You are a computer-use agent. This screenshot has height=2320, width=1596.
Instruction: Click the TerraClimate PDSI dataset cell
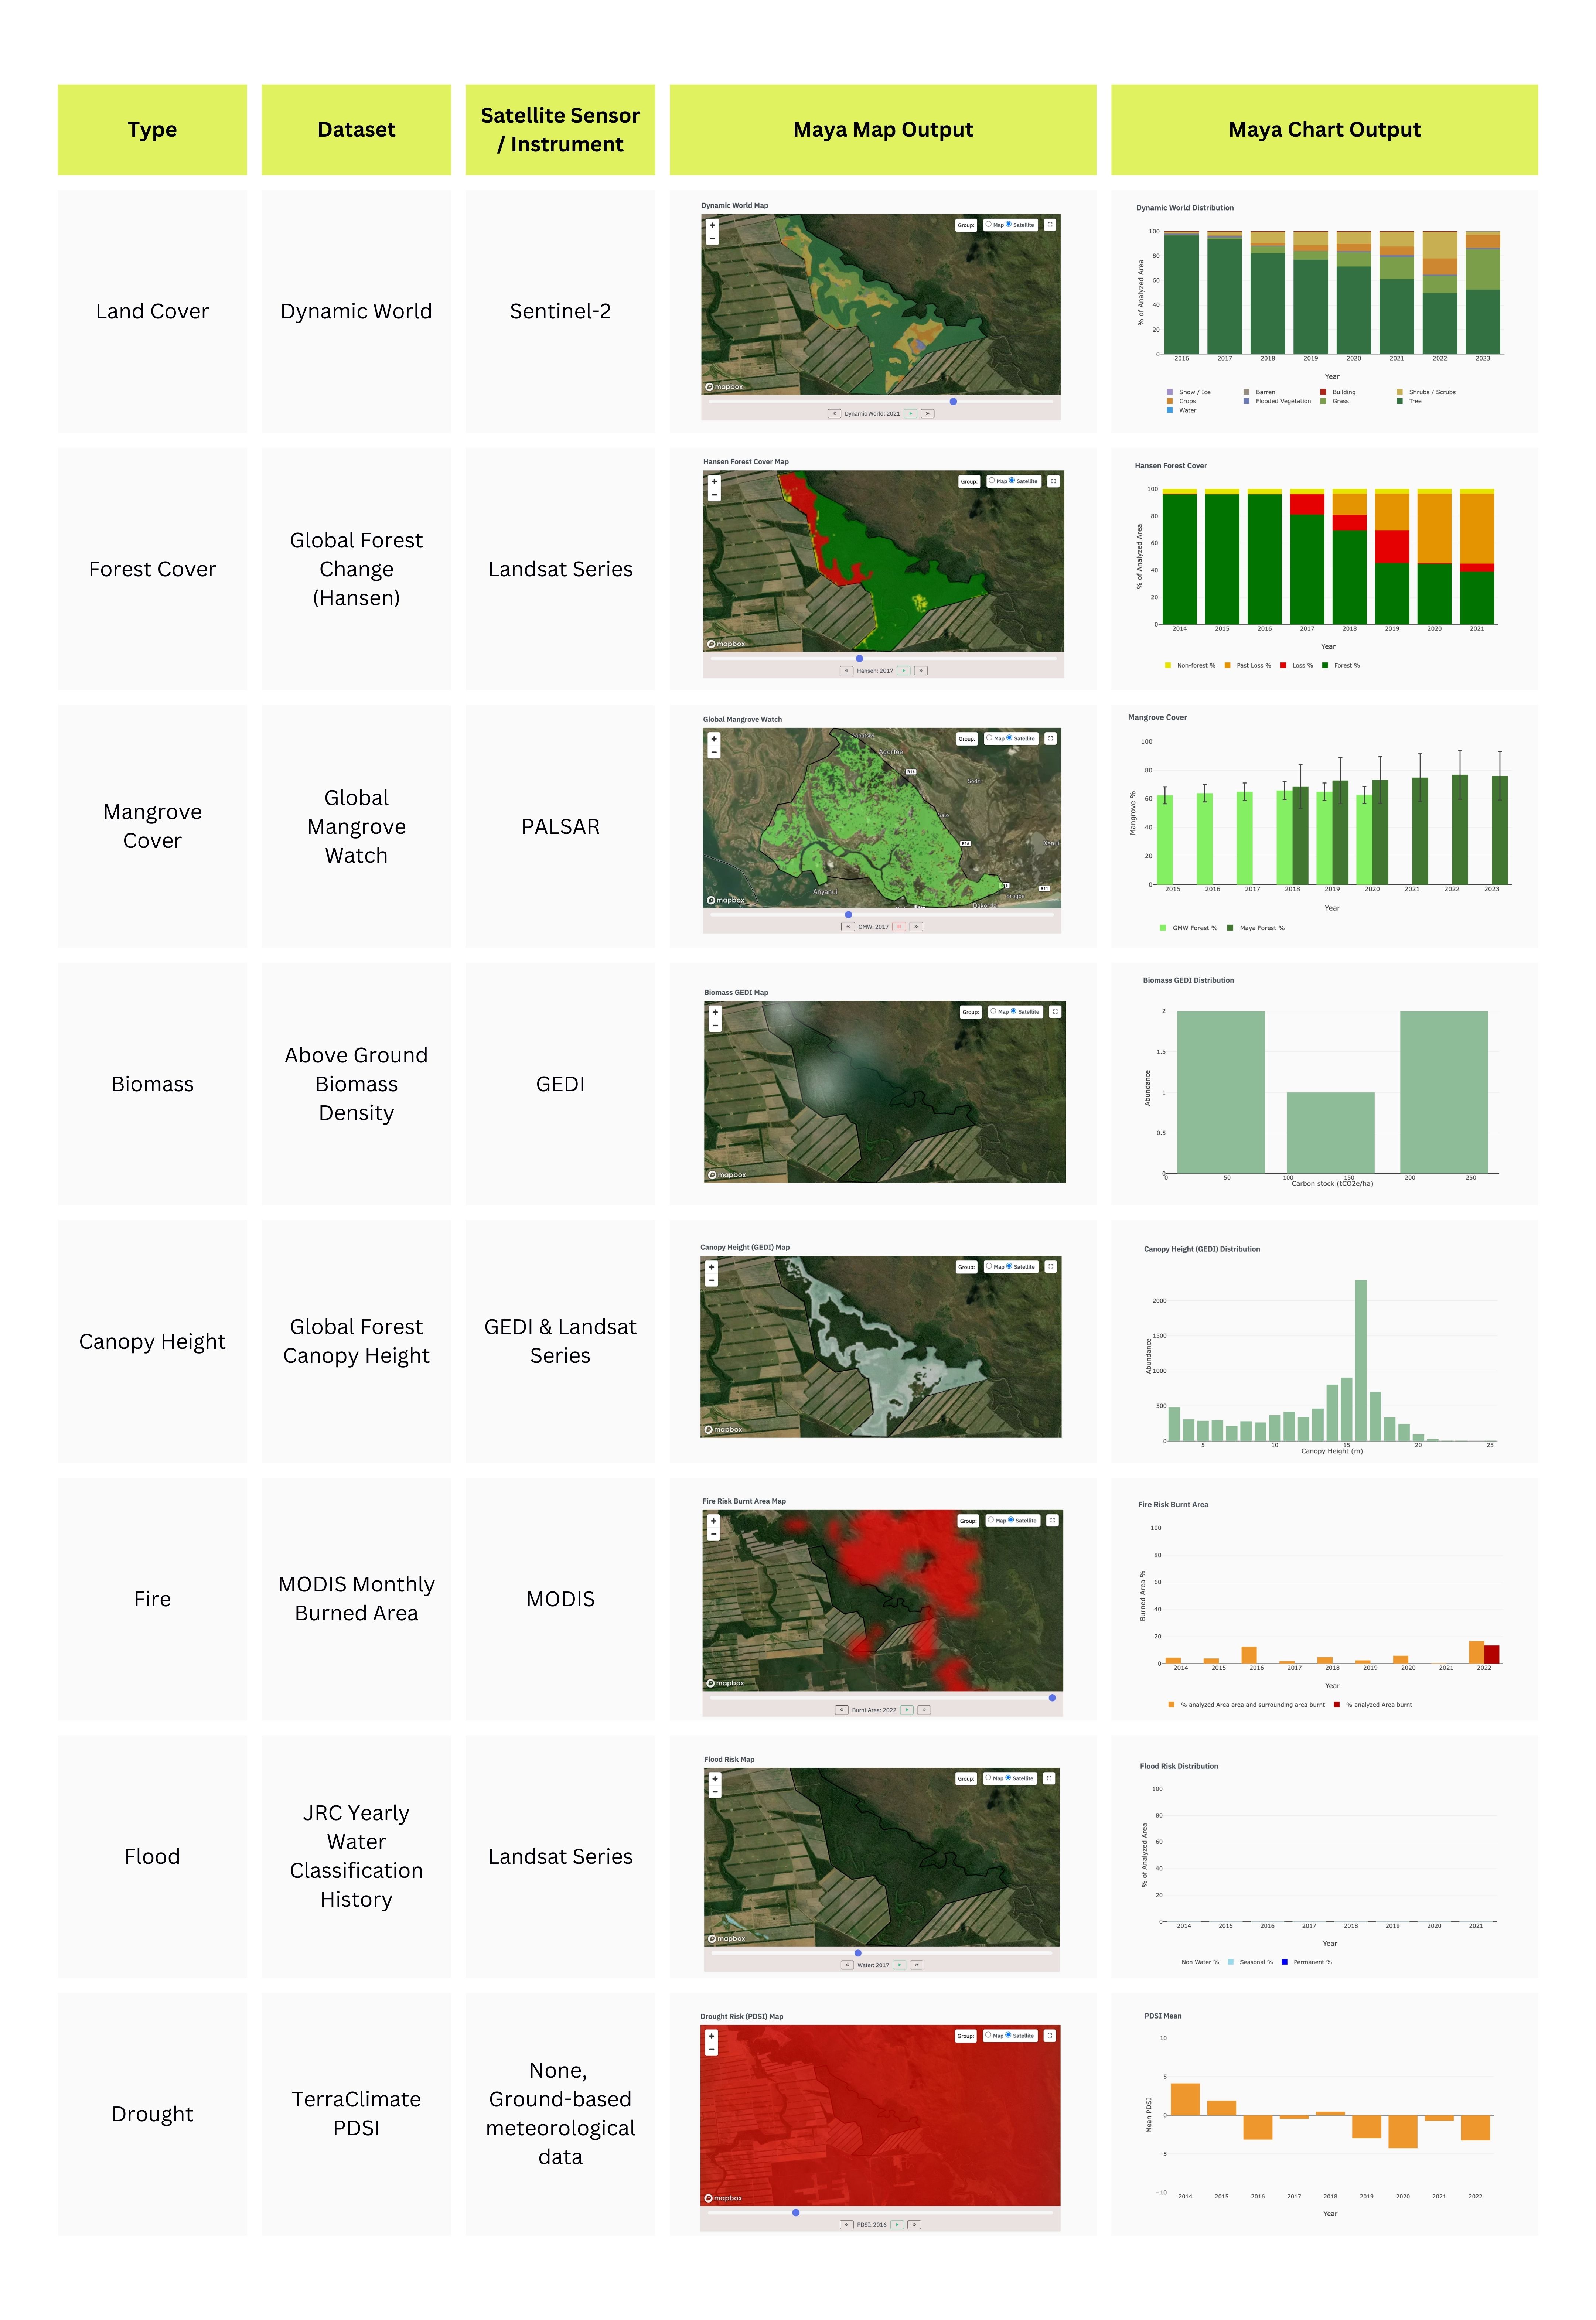tap(356, 2114)
